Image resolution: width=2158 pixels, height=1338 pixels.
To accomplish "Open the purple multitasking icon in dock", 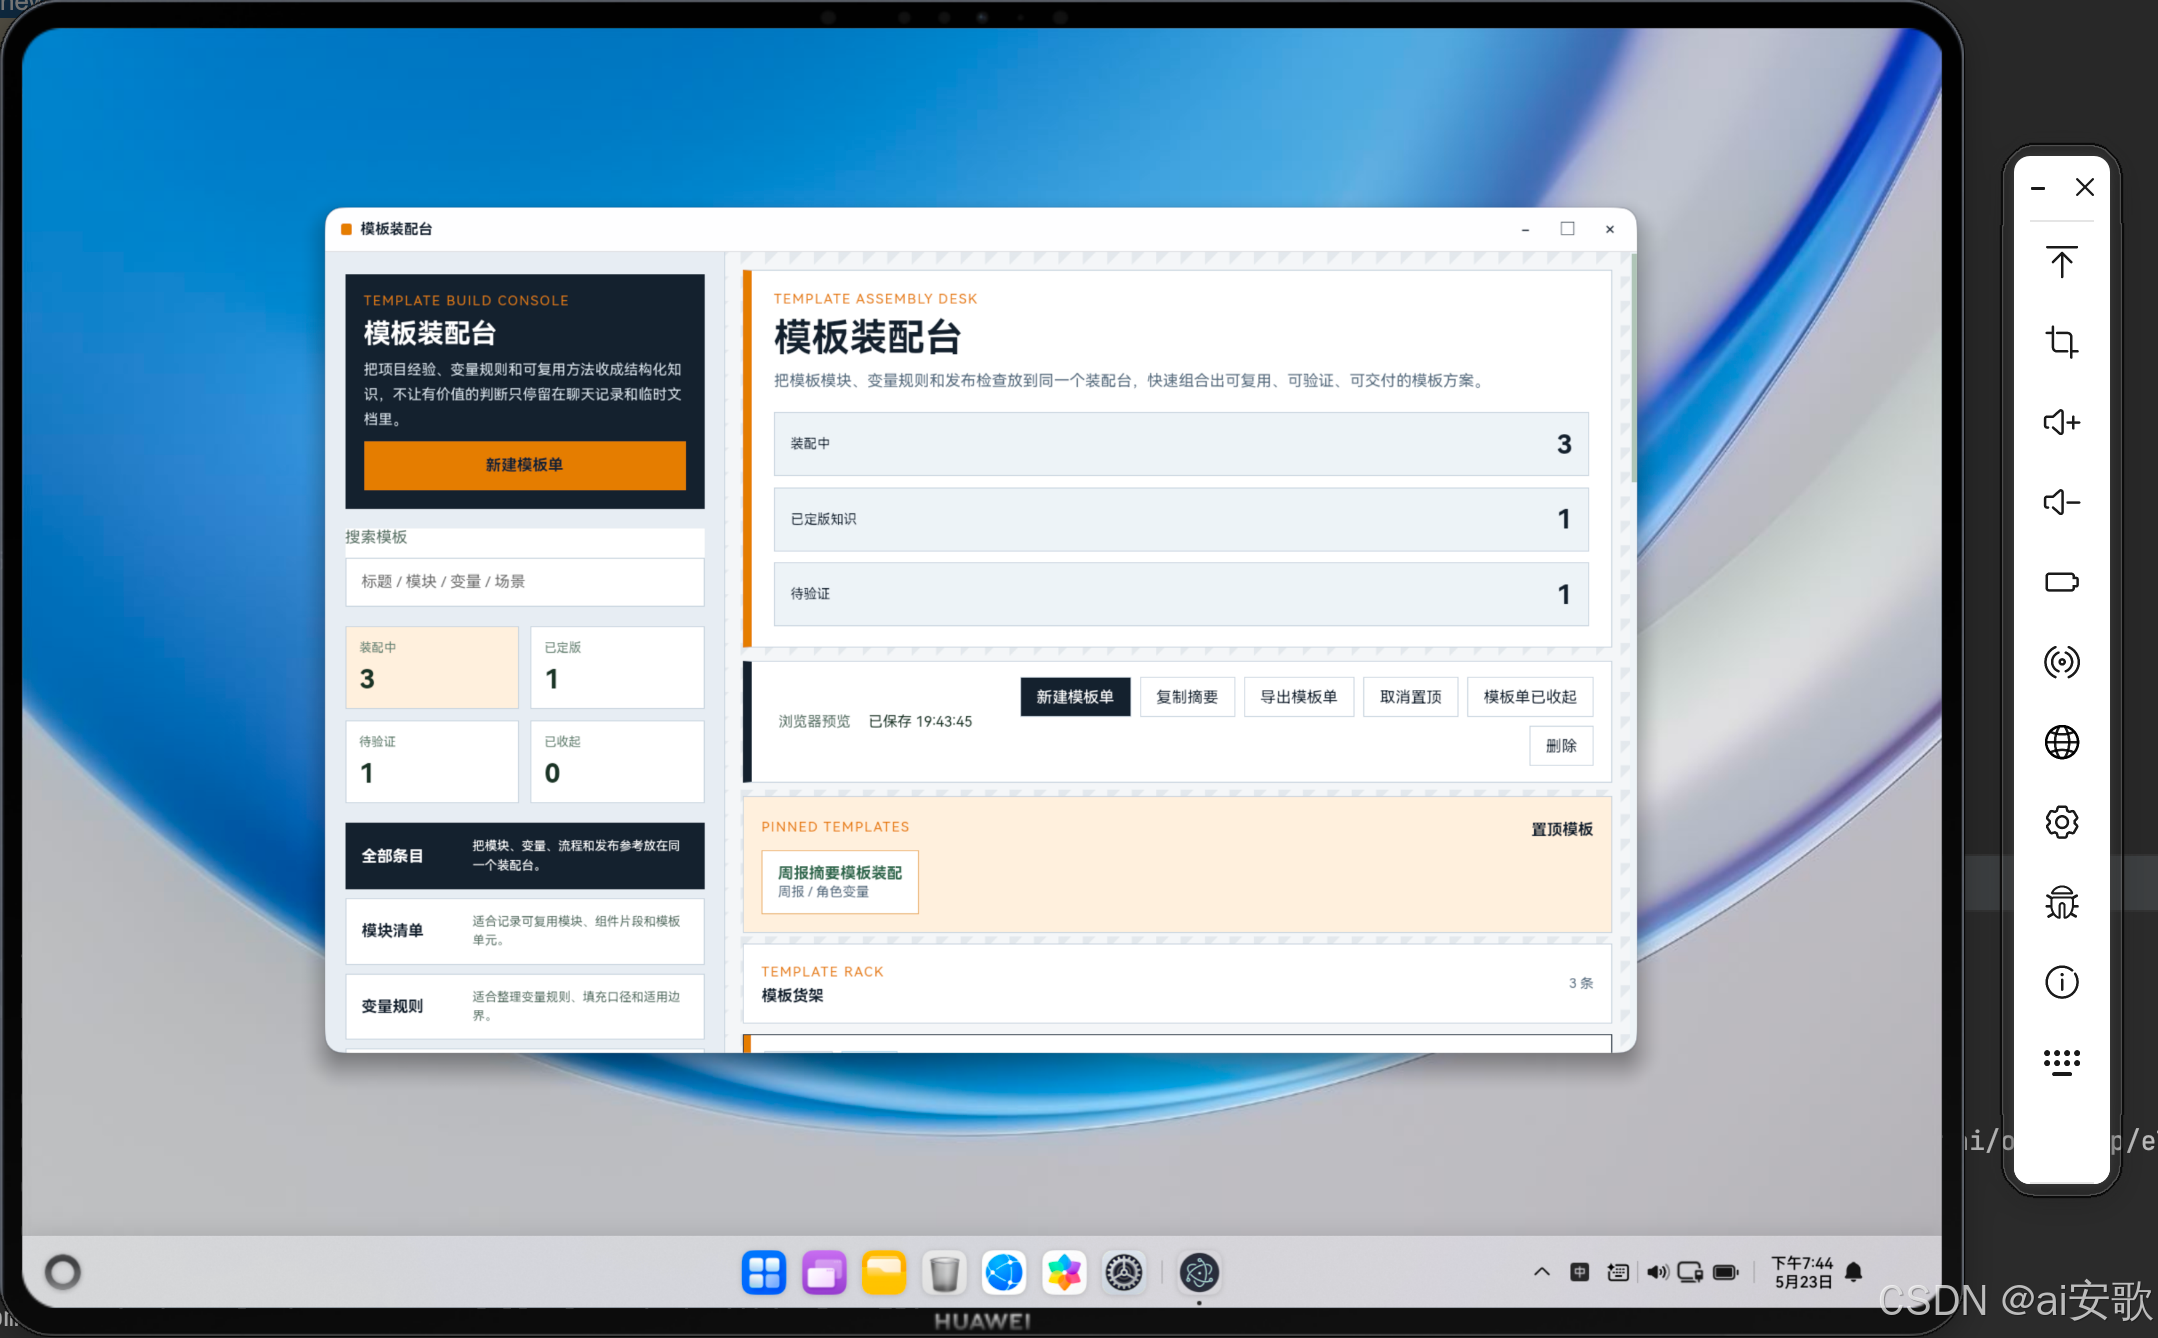I will click(x=824, y=1273).
